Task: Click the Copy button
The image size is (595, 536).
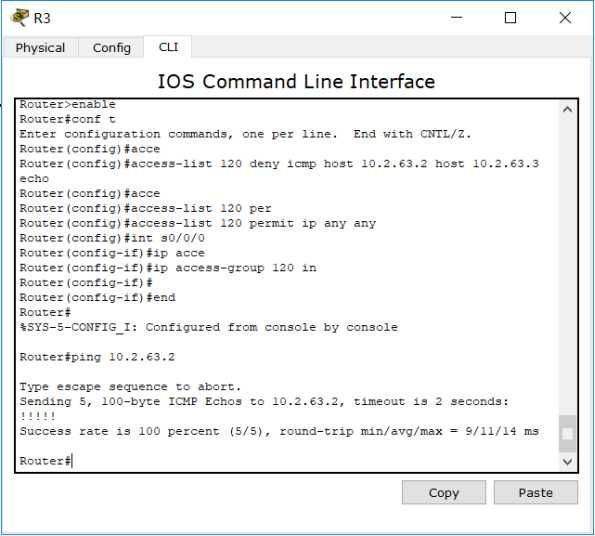Action: pyautogui.click(x=444, y=492)
